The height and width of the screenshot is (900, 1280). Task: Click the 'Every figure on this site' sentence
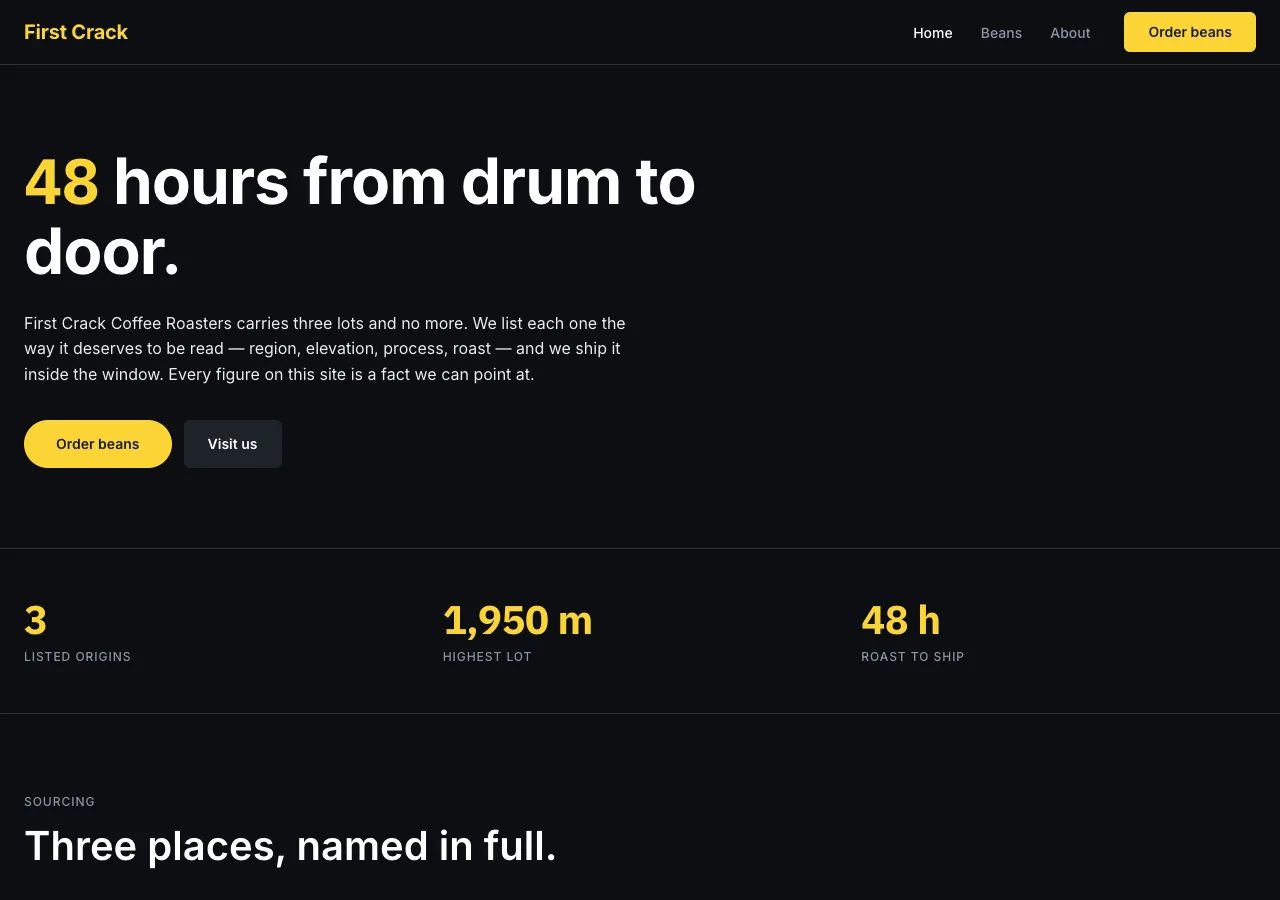pyautogui.click(x=351, y=375)
